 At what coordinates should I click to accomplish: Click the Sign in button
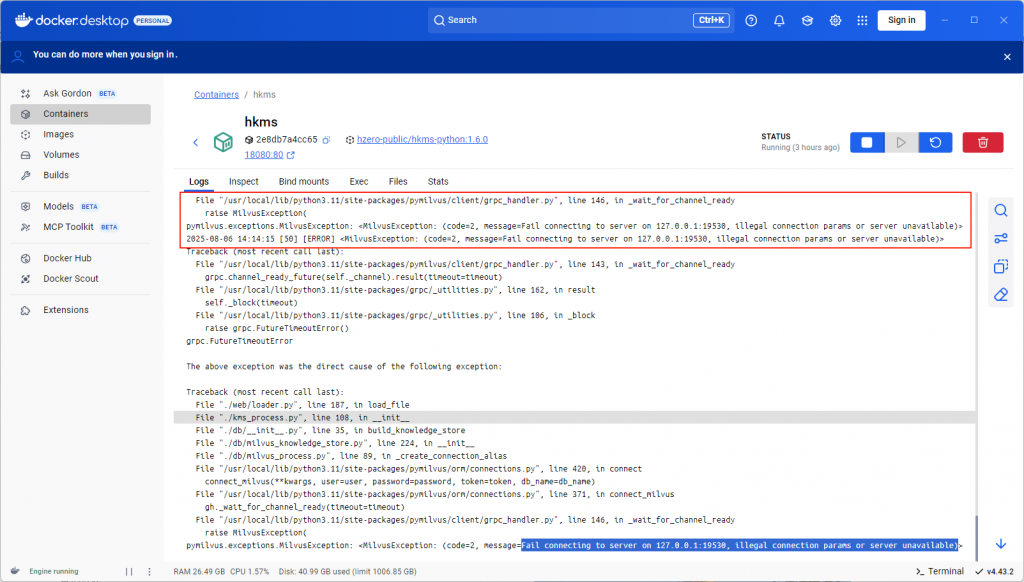click(x=901, y=20)
